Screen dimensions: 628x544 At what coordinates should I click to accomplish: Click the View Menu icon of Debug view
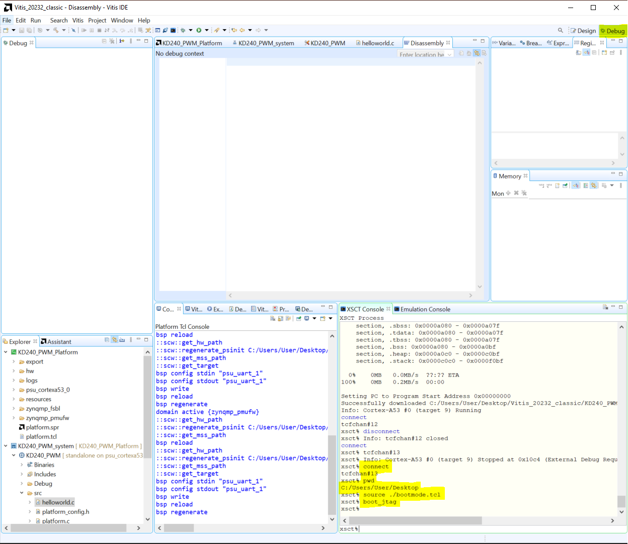[x=131, y=41]
